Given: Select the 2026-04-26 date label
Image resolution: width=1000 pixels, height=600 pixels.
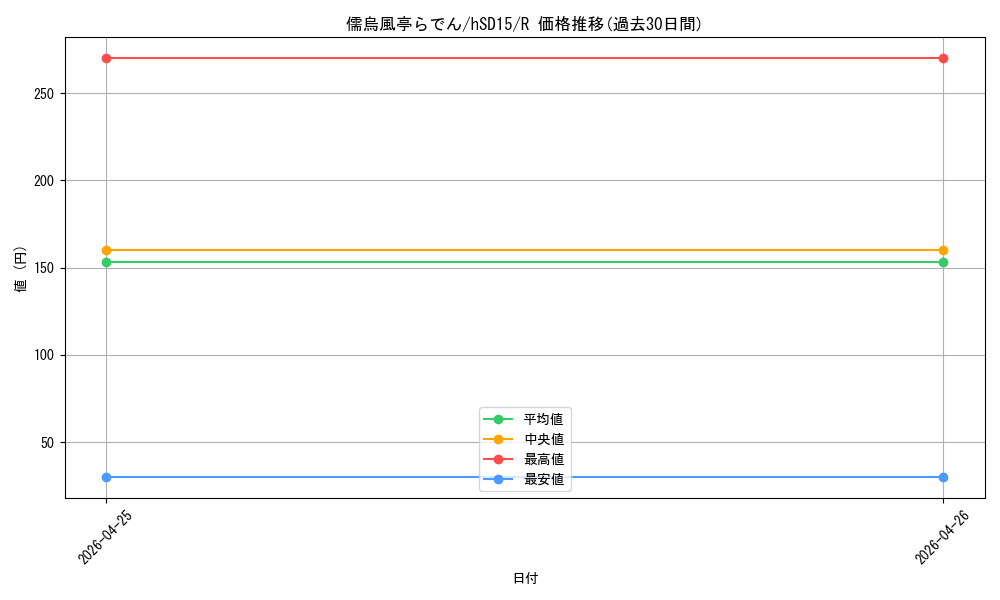Looking at the screenshot, I should (x=941, y=538).
